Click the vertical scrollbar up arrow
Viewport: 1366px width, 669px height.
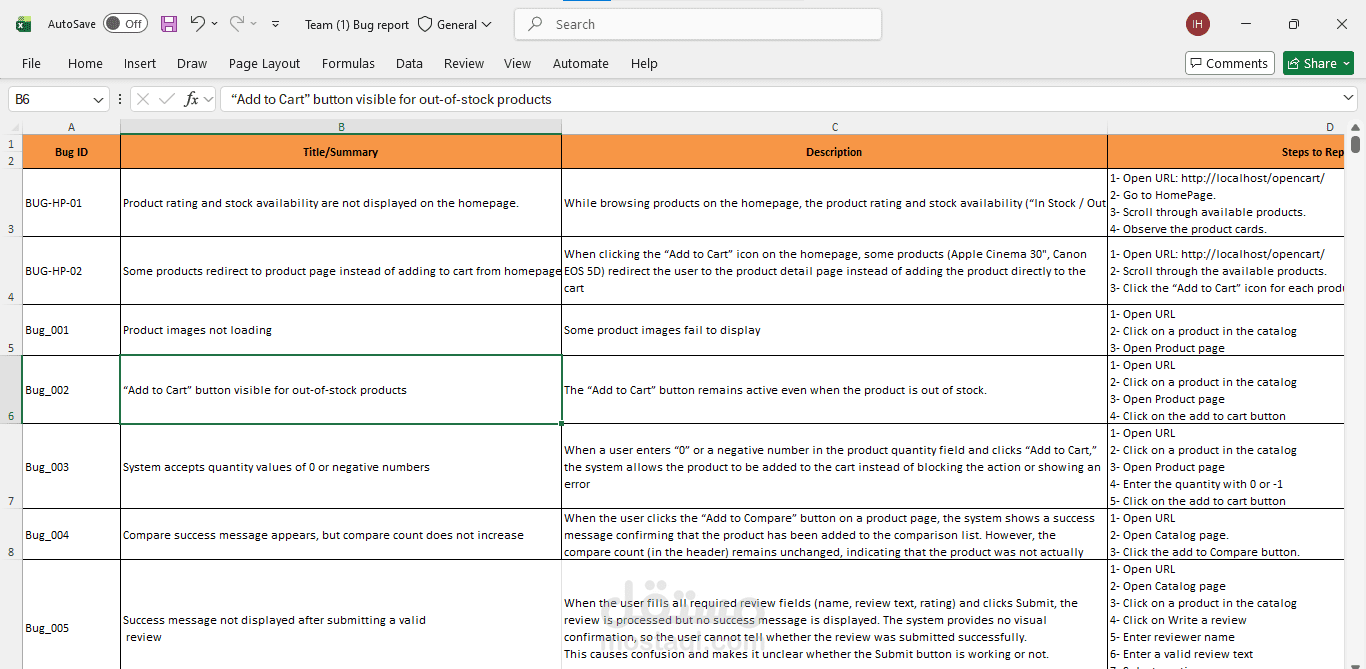point(1356,127)
